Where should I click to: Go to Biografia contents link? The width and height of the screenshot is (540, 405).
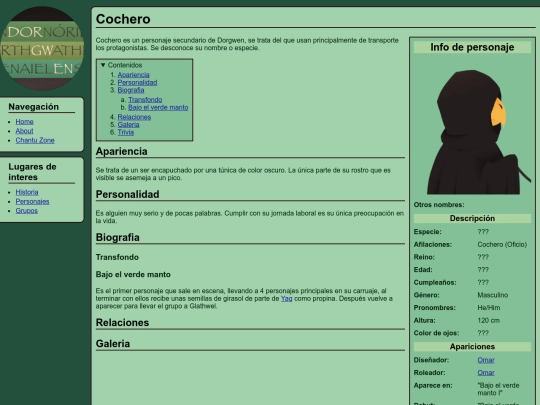131,90
